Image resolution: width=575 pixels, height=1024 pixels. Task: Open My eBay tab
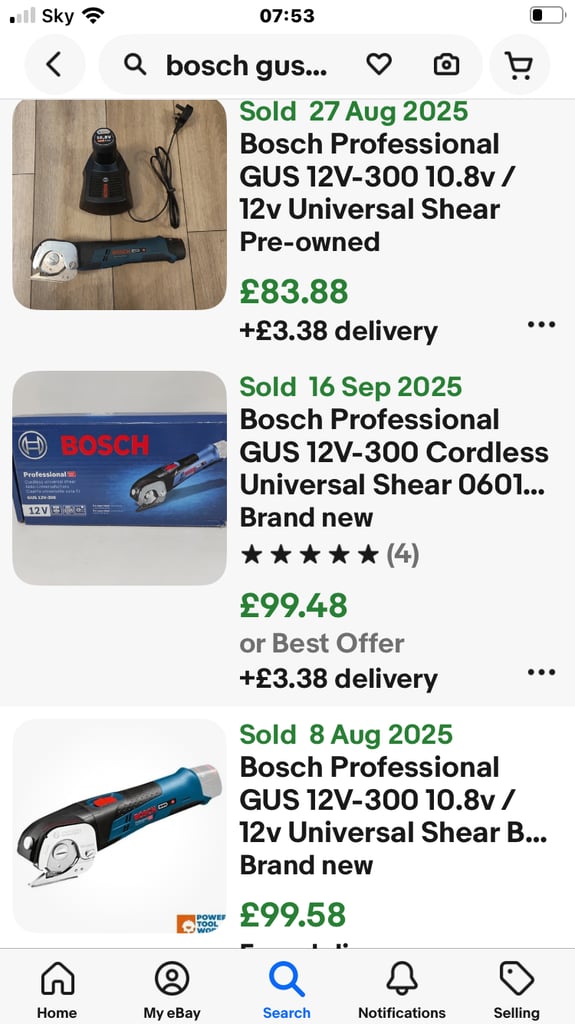coord(172,989)
